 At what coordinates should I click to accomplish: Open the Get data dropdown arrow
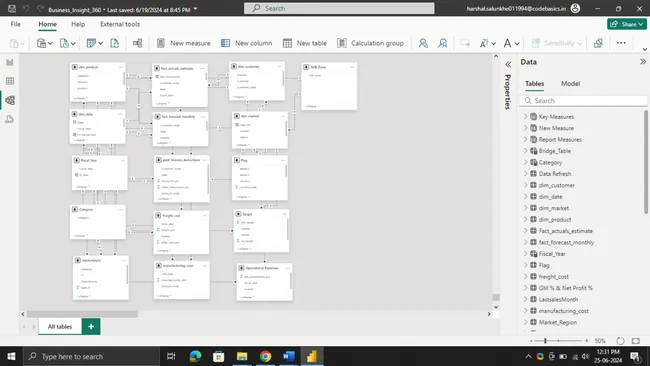point(50,43)
